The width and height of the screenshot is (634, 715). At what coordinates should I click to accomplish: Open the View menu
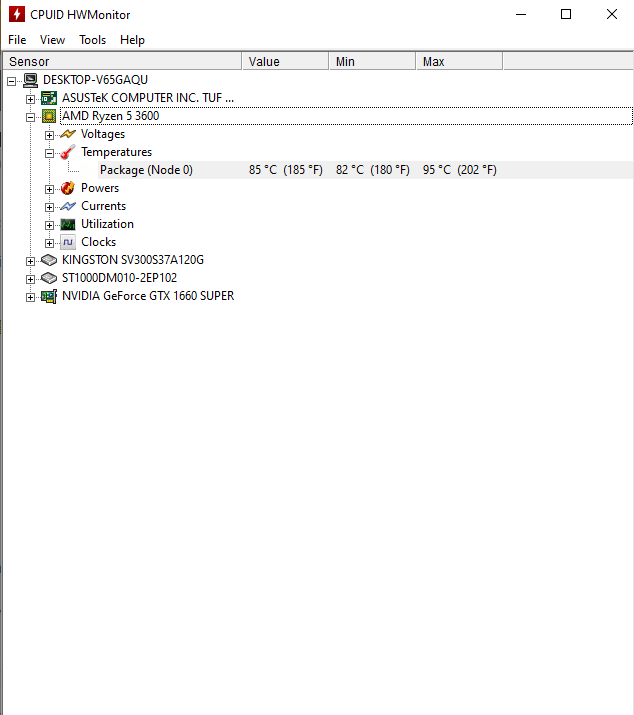point(52,40)
